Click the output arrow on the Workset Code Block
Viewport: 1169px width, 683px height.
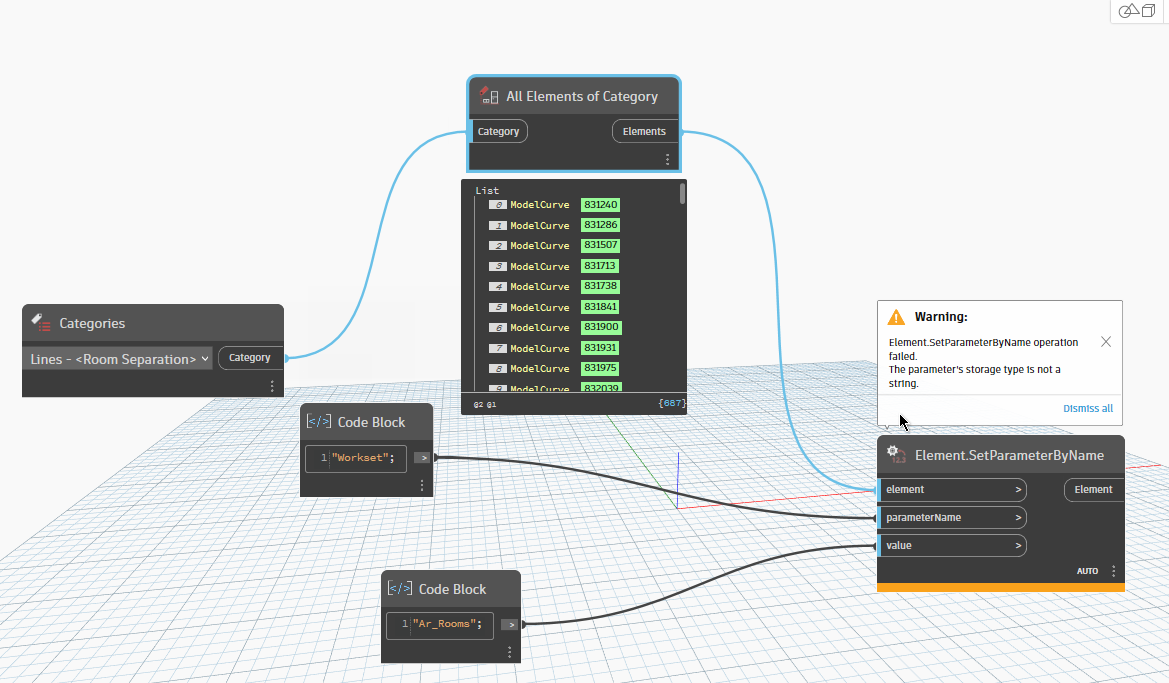pyautogui.click(x=422, y=457)
